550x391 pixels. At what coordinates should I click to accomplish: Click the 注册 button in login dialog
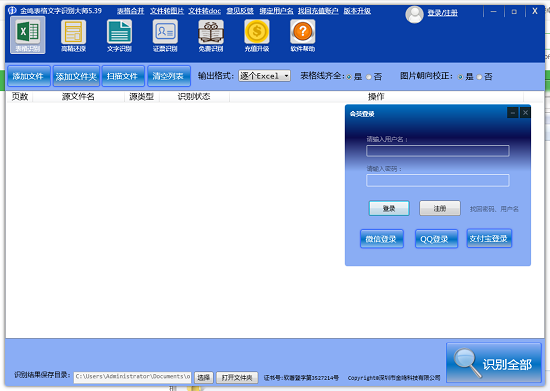440,208
